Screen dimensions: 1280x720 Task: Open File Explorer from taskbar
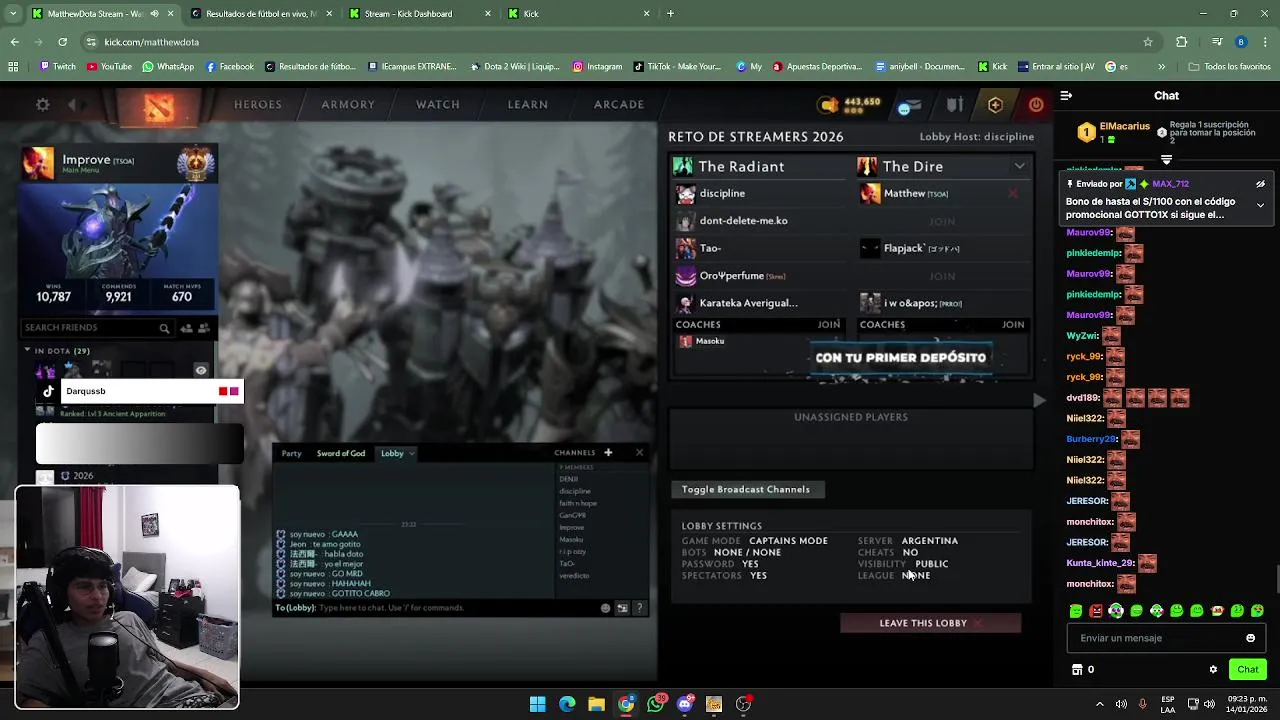596,704
